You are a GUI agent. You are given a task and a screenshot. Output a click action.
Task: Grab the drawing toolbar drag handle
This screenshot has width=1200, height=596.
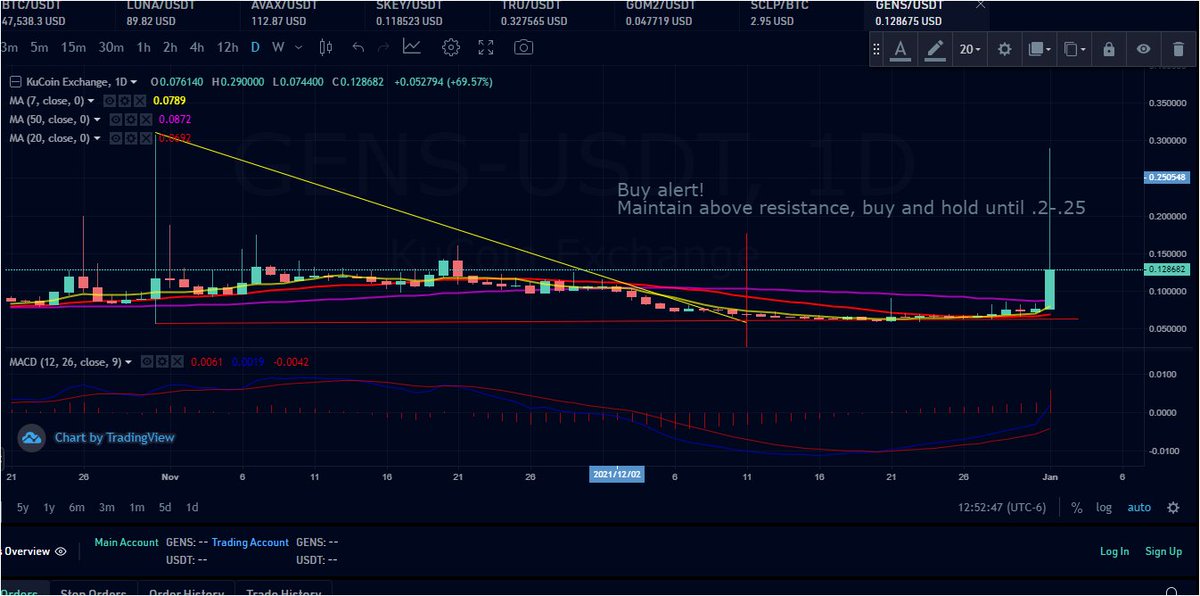pos(877,49)
